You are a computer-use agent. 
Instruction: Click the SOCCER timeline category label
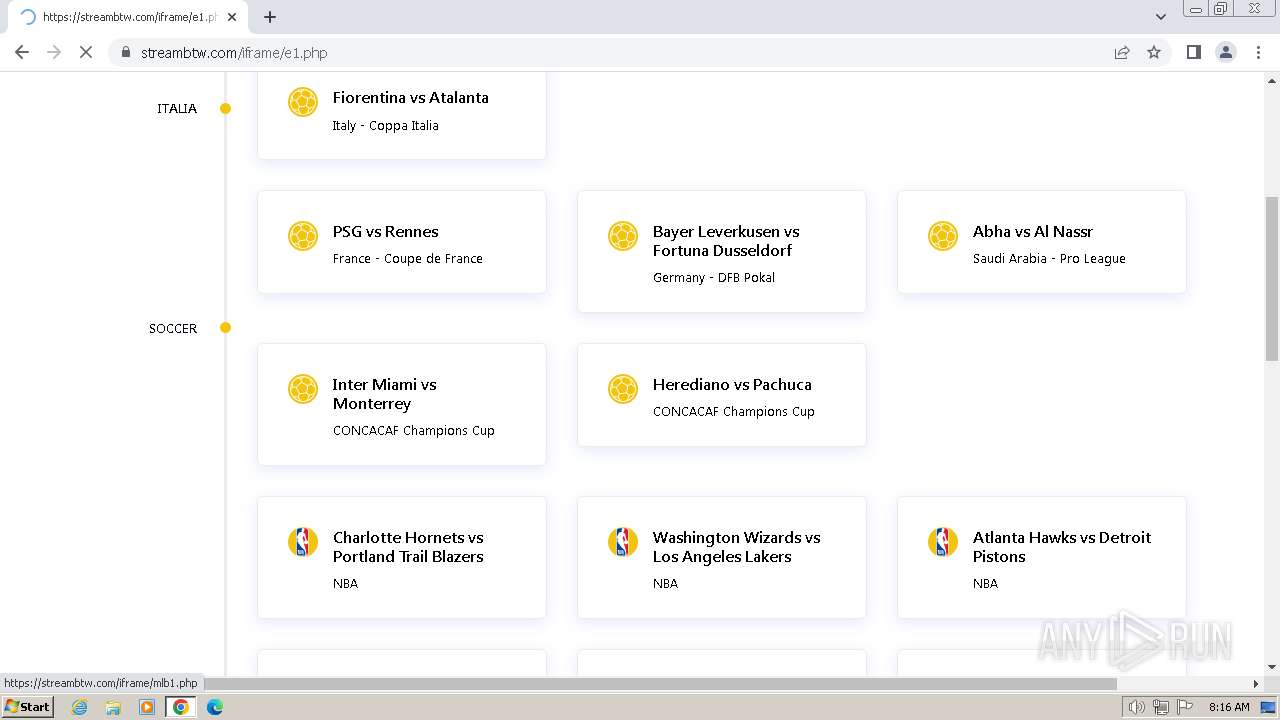pos(173,329)
